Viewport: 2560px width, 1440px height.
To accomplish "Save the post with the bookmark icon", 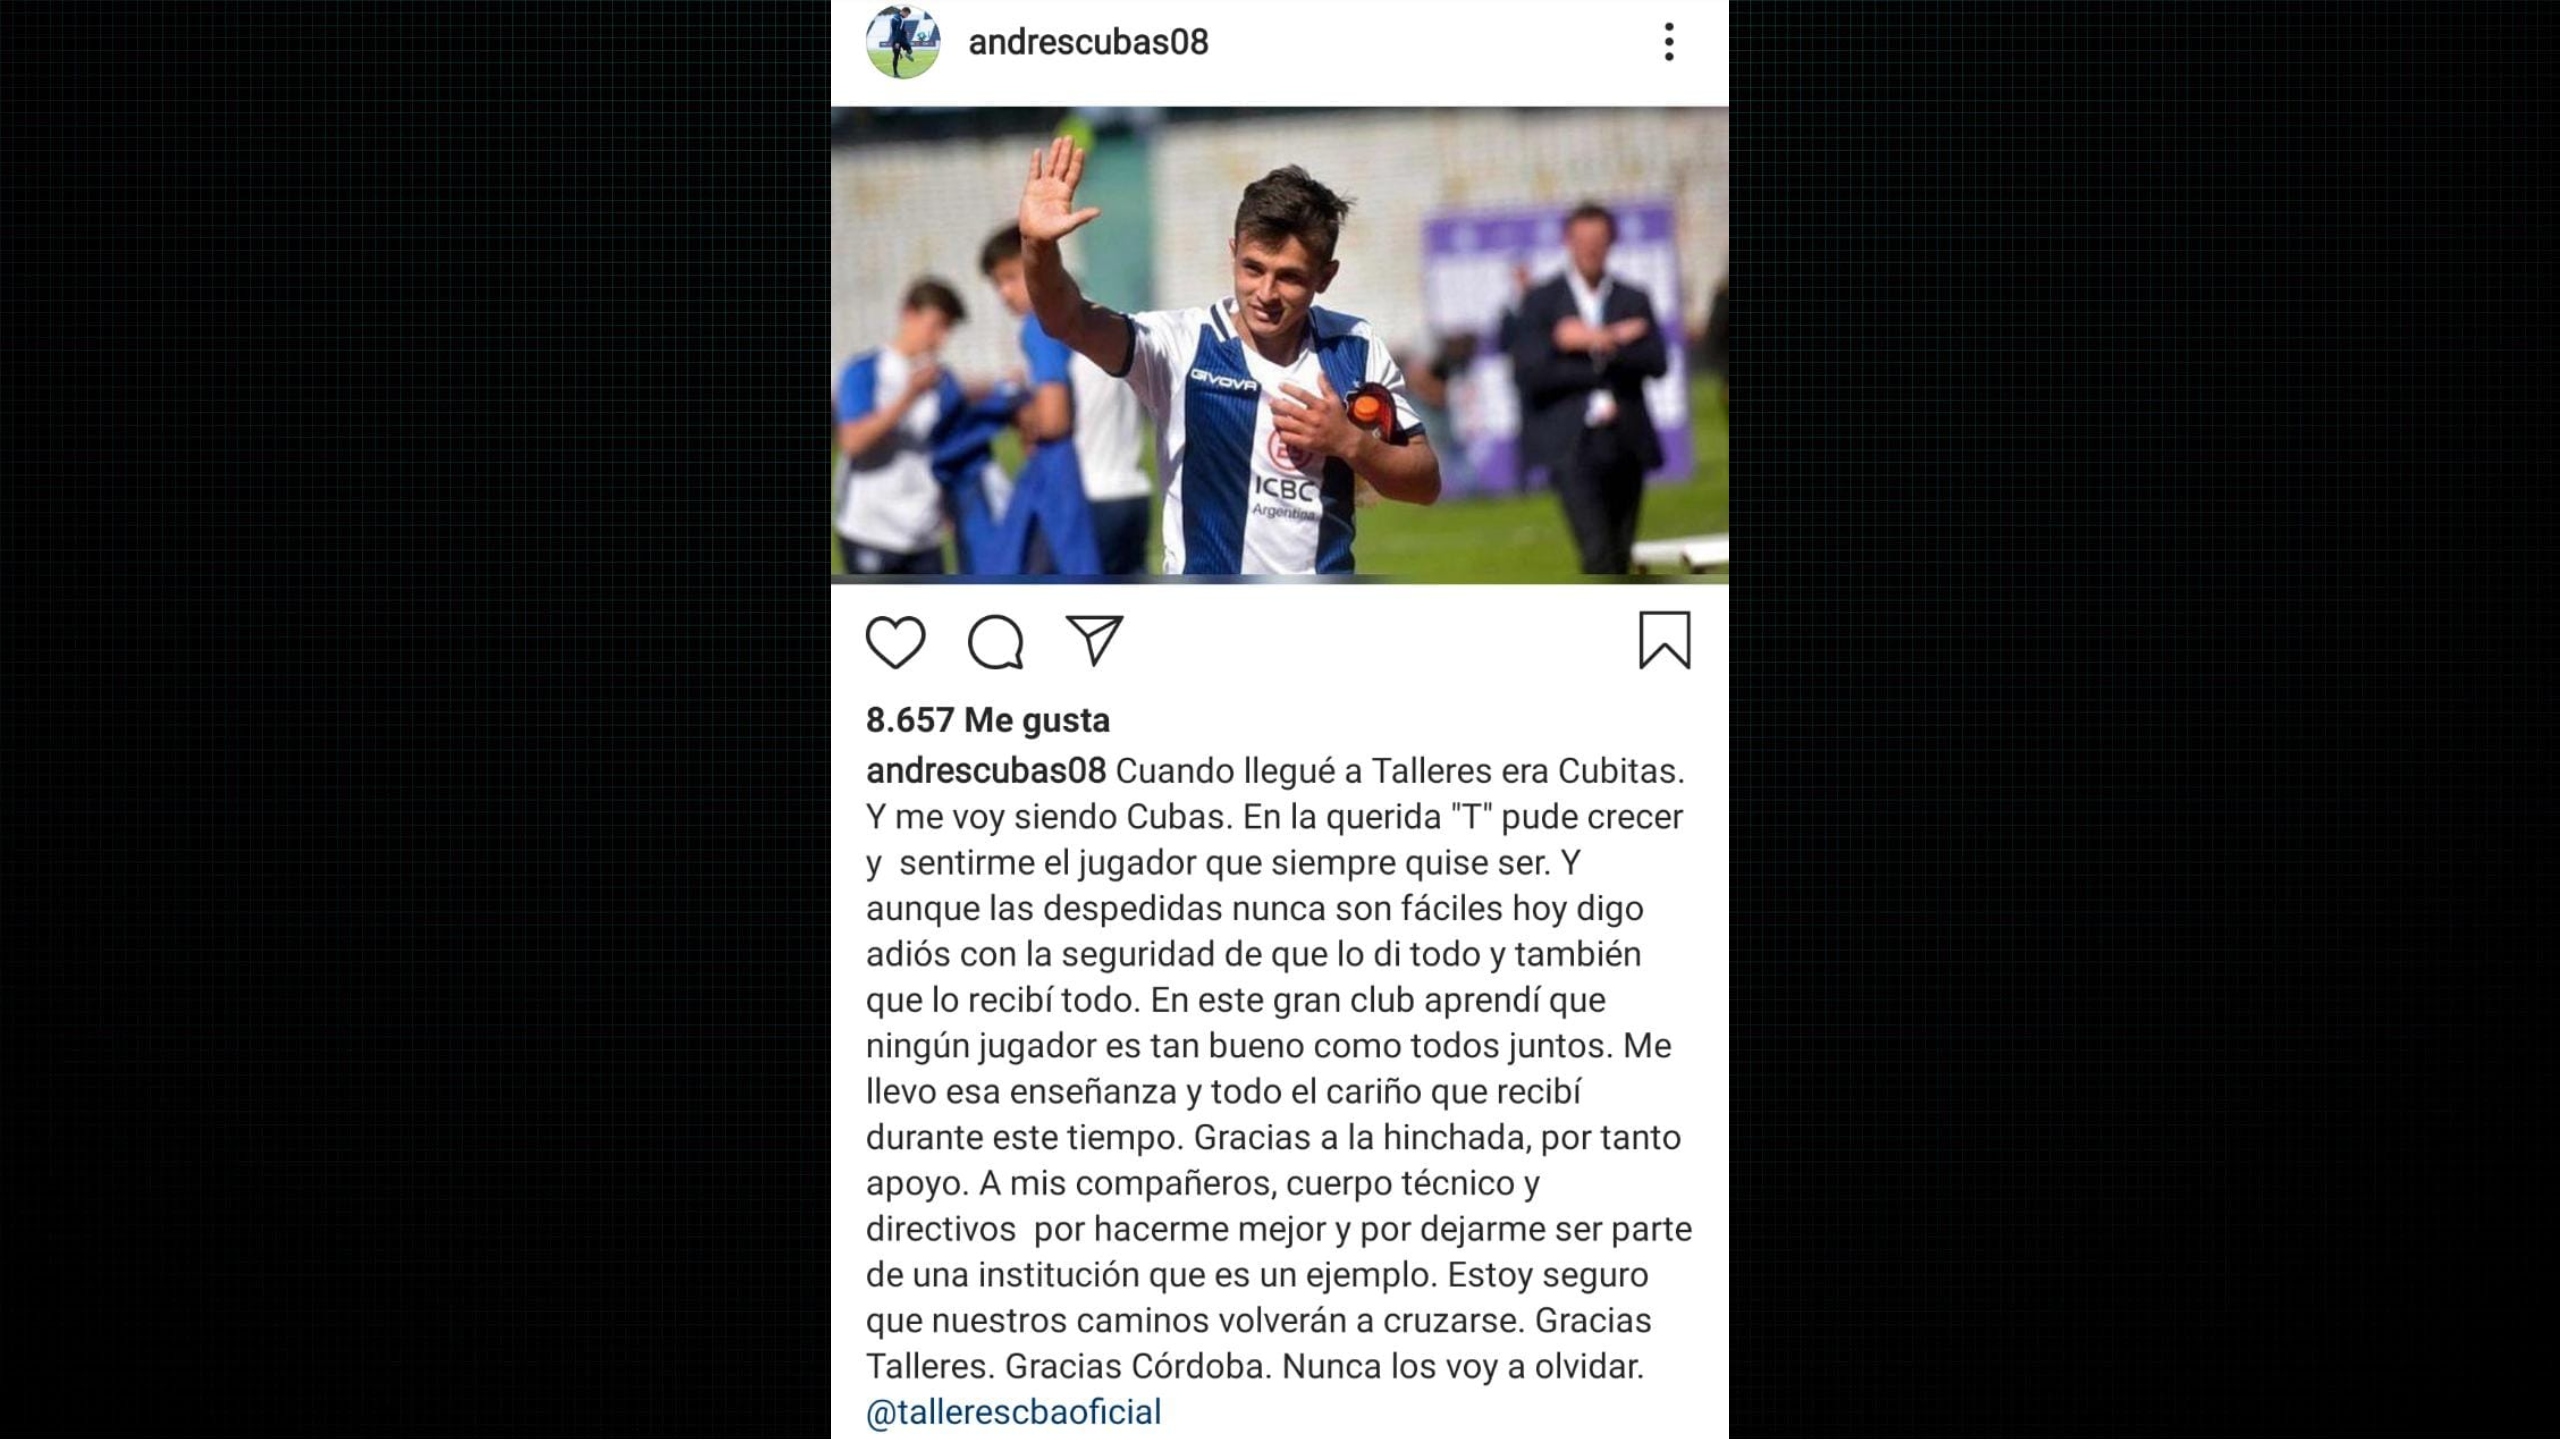I will [x=1665, y=640].
